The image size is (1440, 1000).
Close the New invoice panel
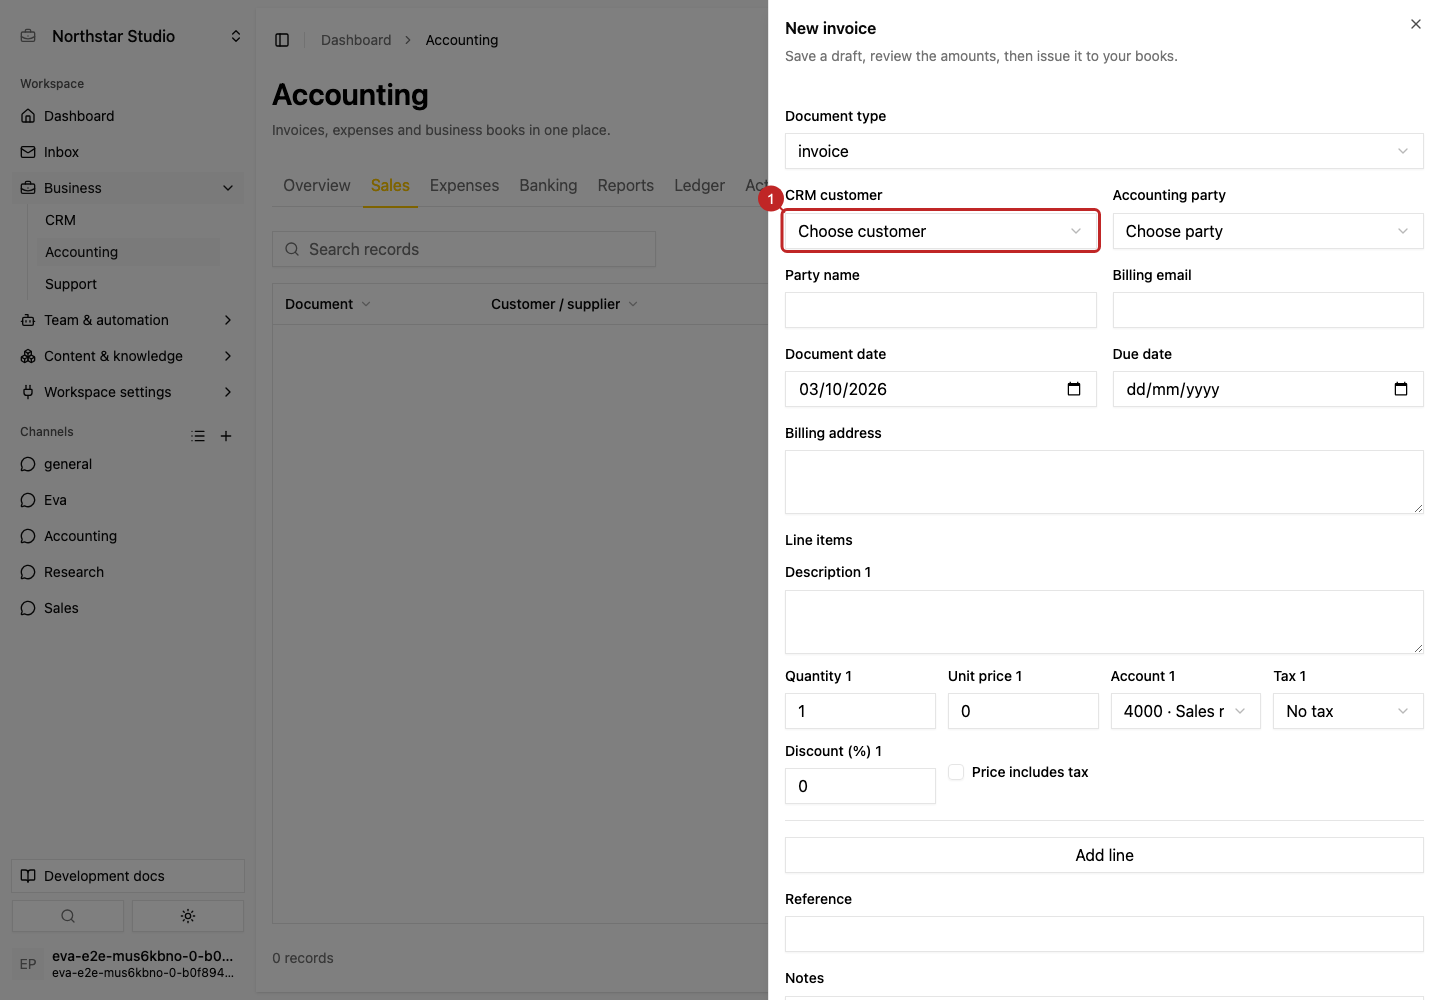1416,24
